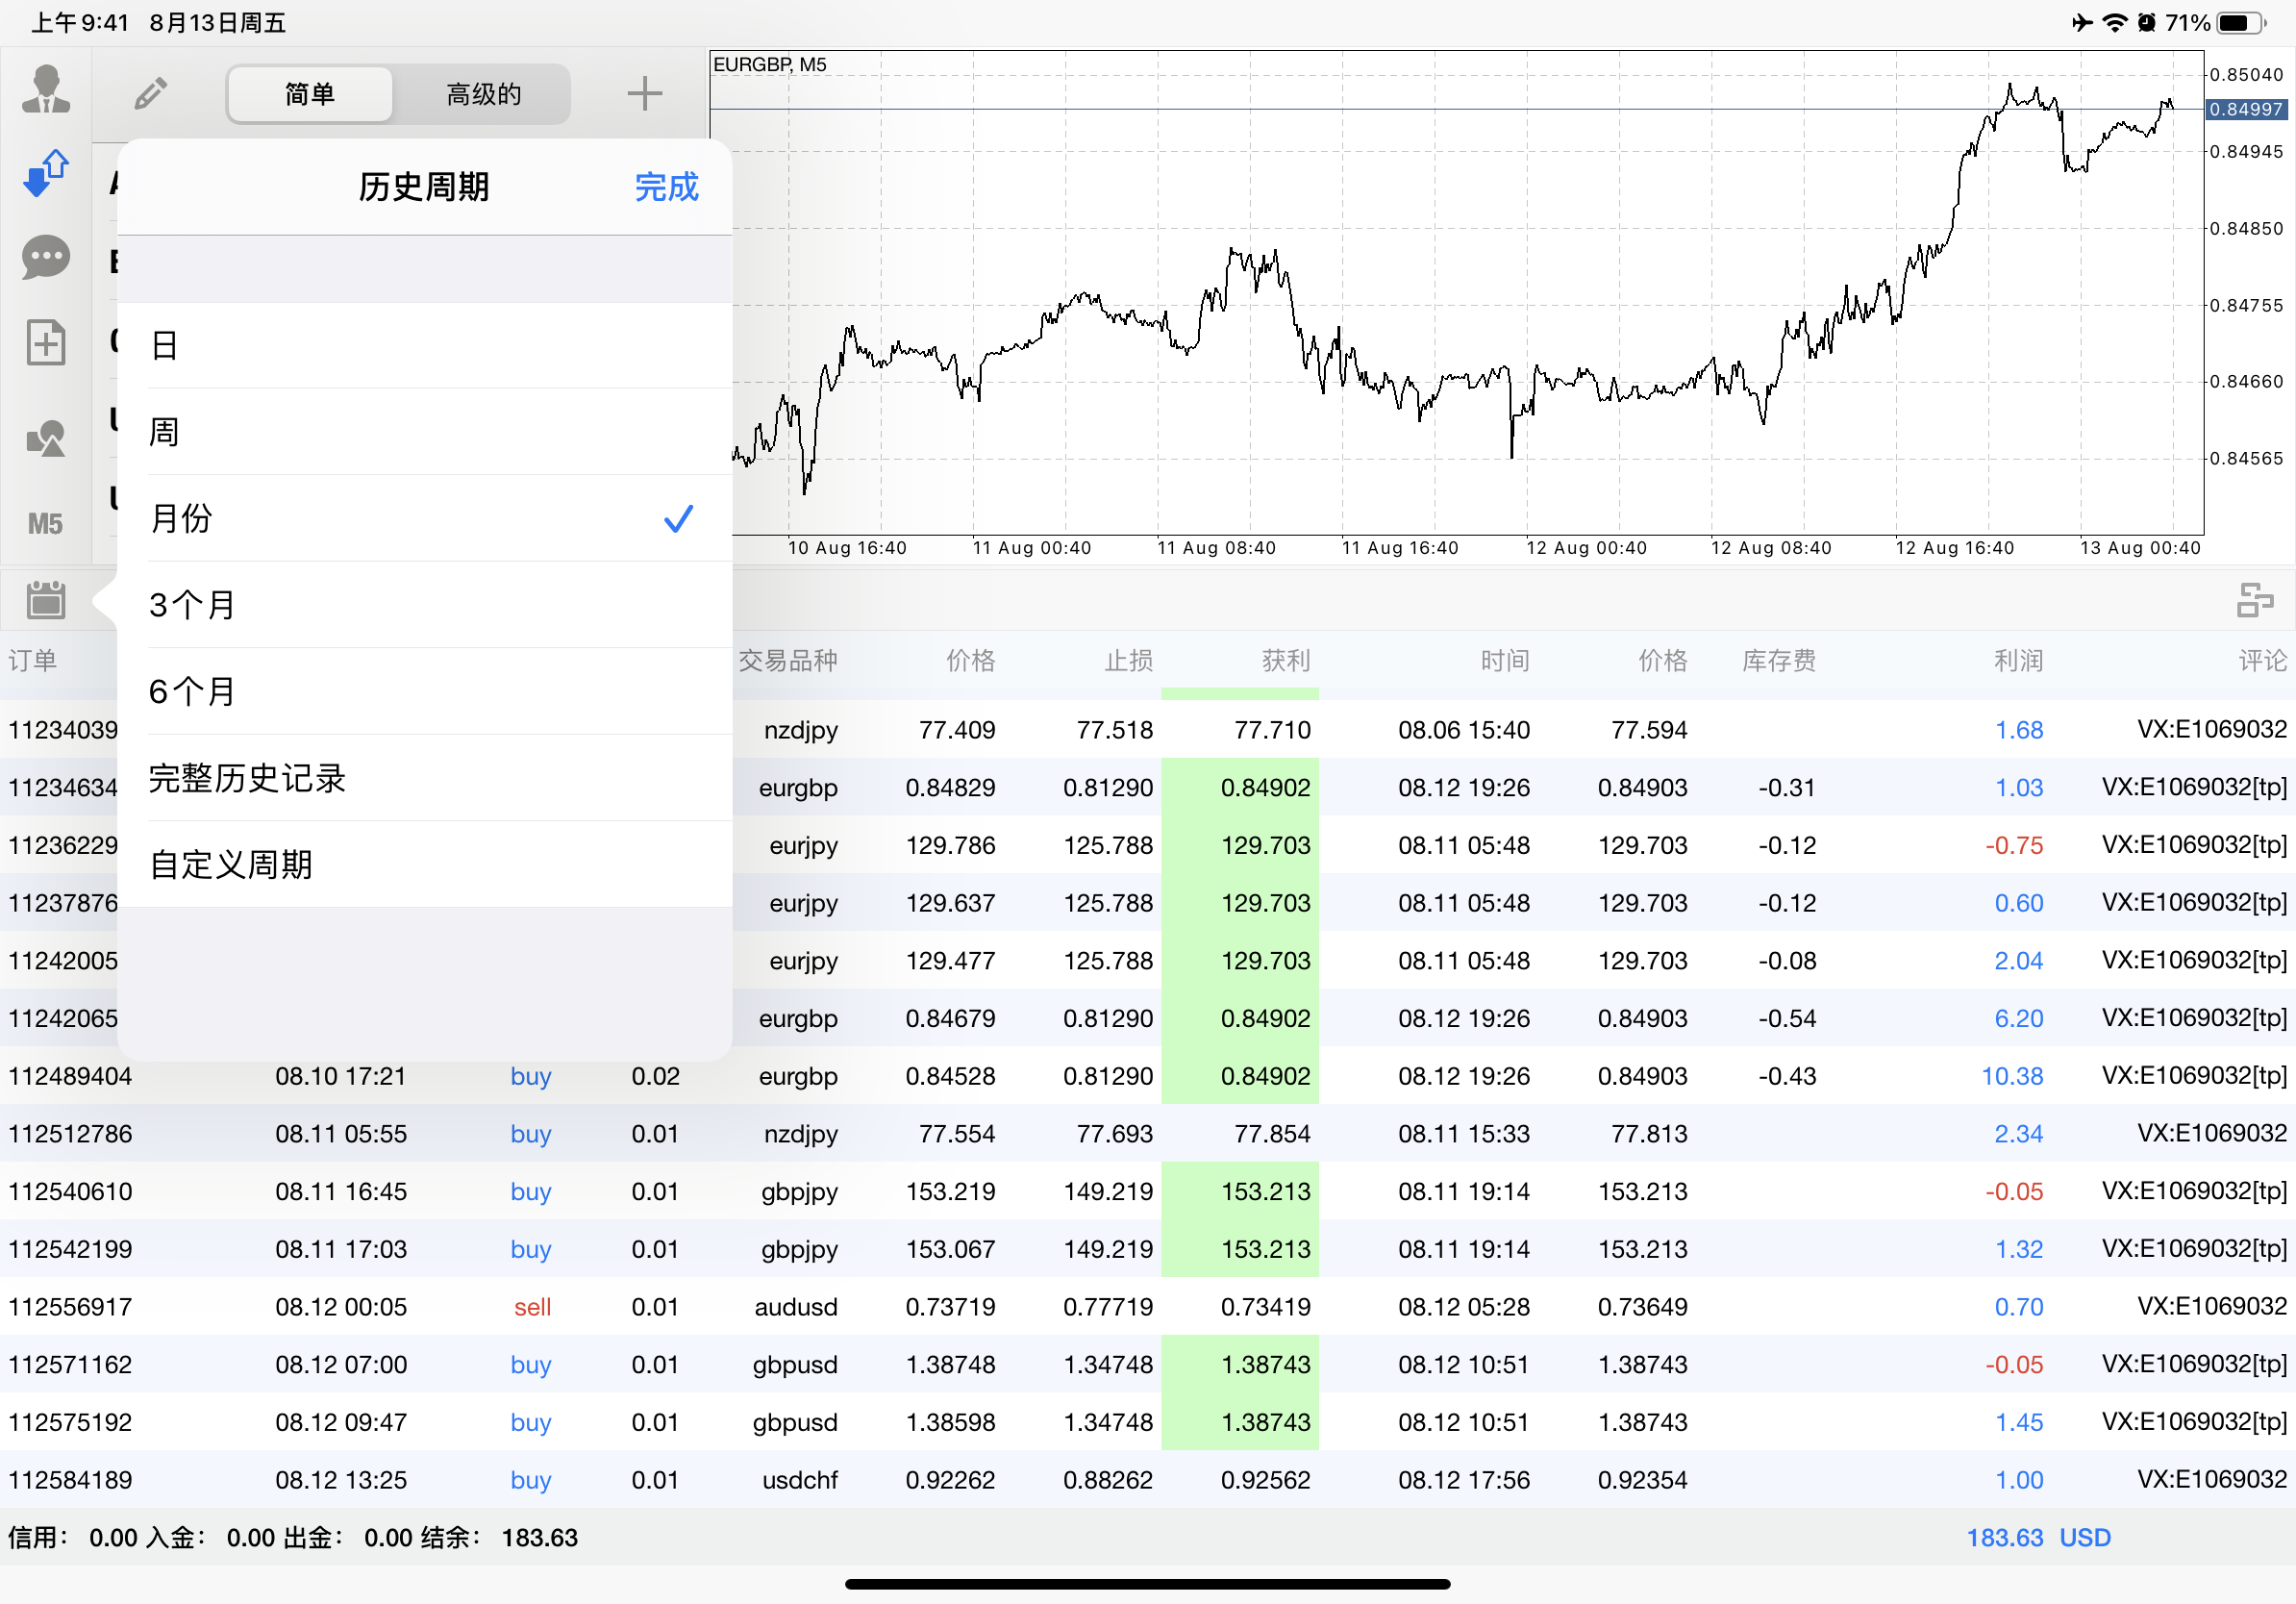Tap the pencil edit icon
The image size is (2296, 1604).
click(151, 94)
